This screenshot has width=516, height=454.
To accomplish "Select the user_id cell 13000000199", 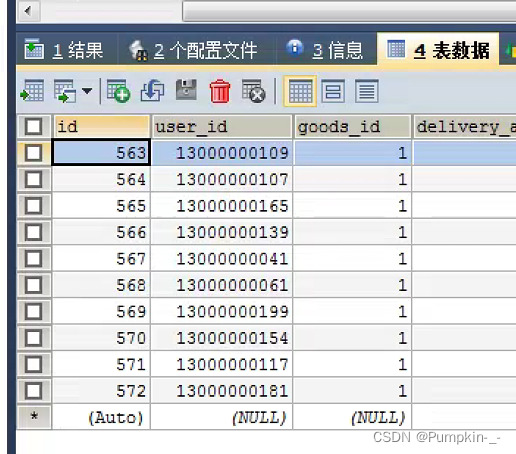I will (222, 312).
